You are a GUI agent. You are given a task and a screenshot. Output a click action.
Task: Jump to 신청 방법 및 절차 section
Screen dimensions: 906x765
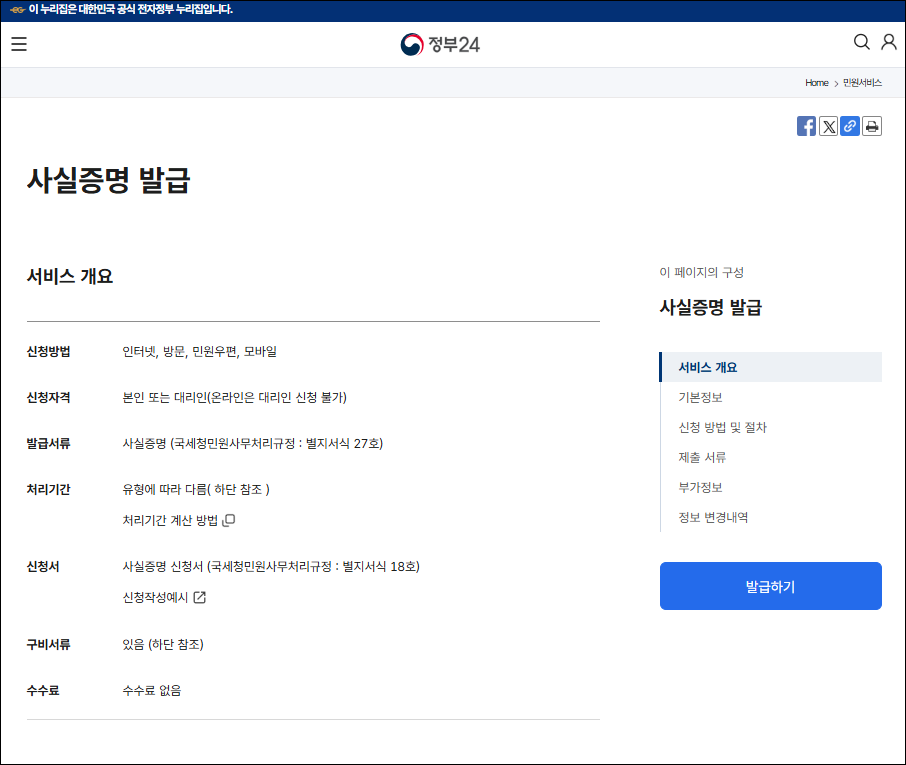point(722,427)
